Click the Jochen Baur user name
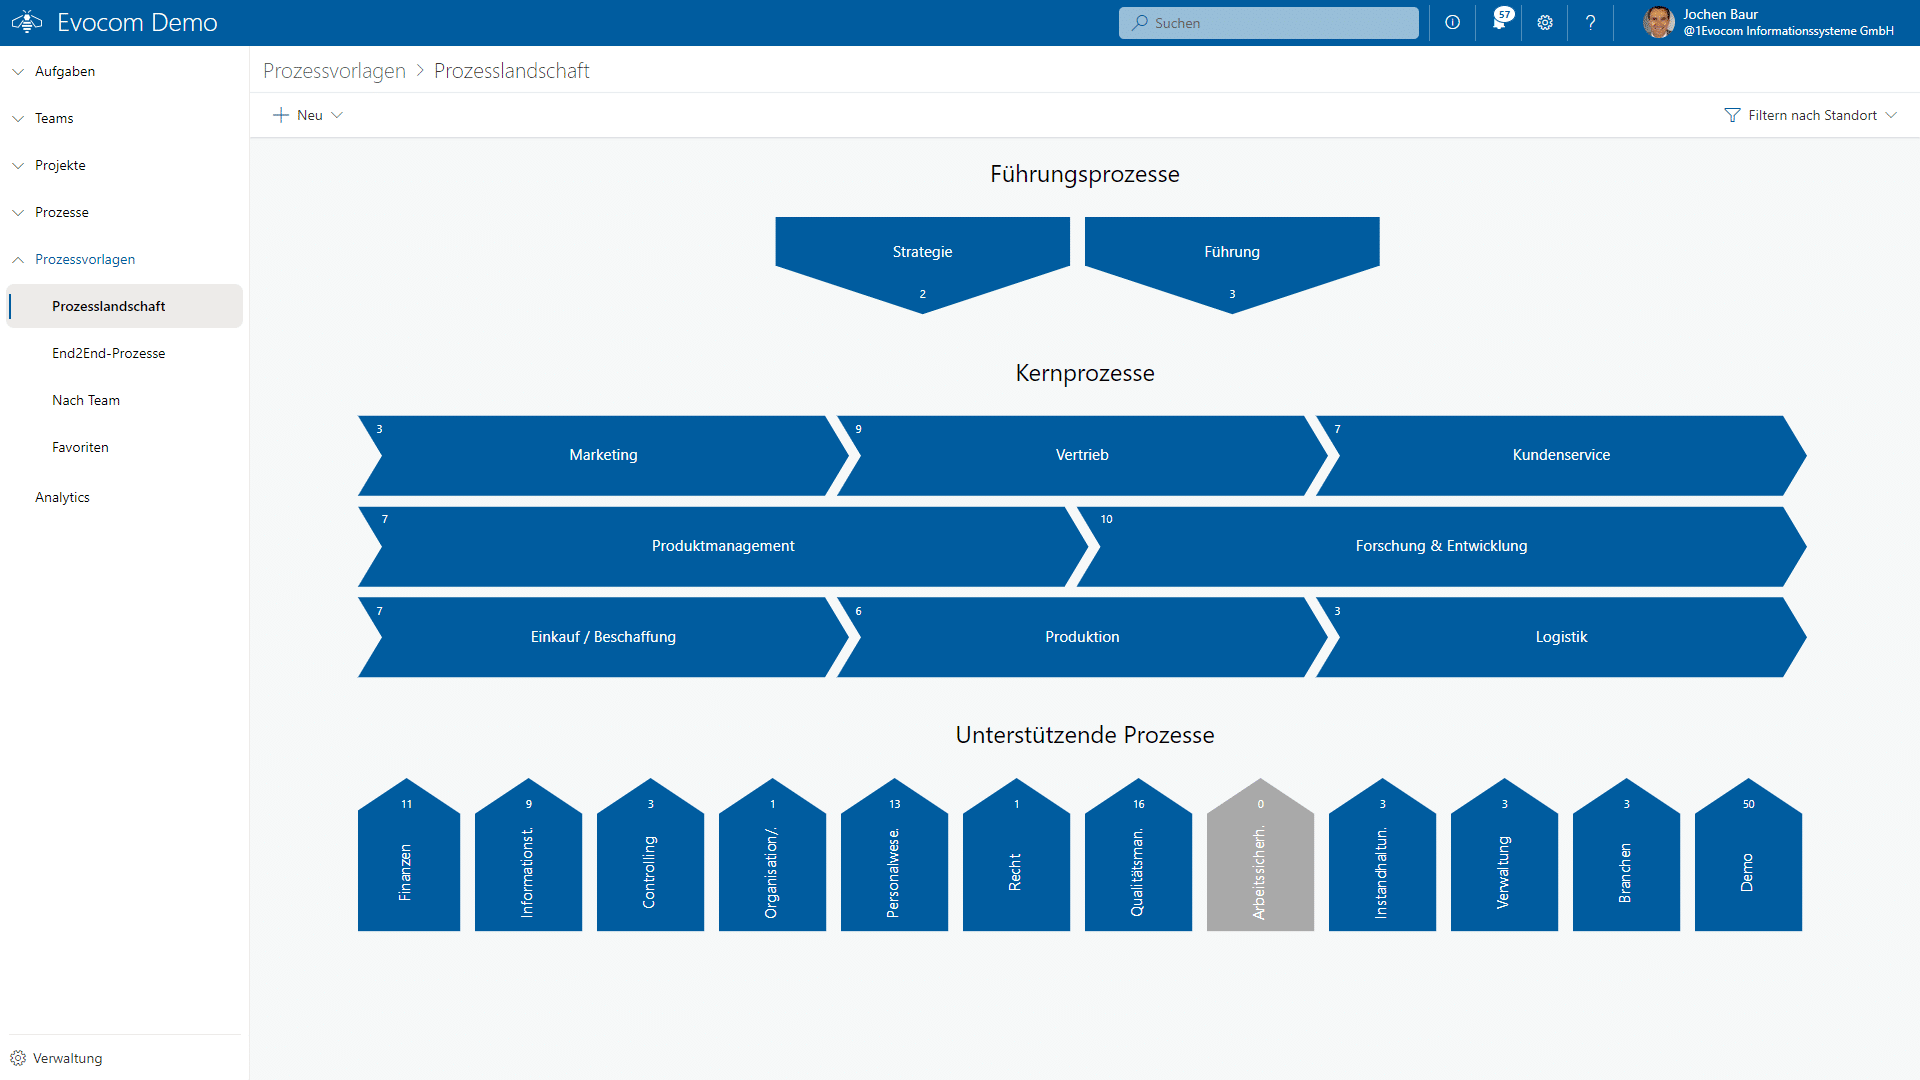1920x1080 pixels. coord(1720,14)
